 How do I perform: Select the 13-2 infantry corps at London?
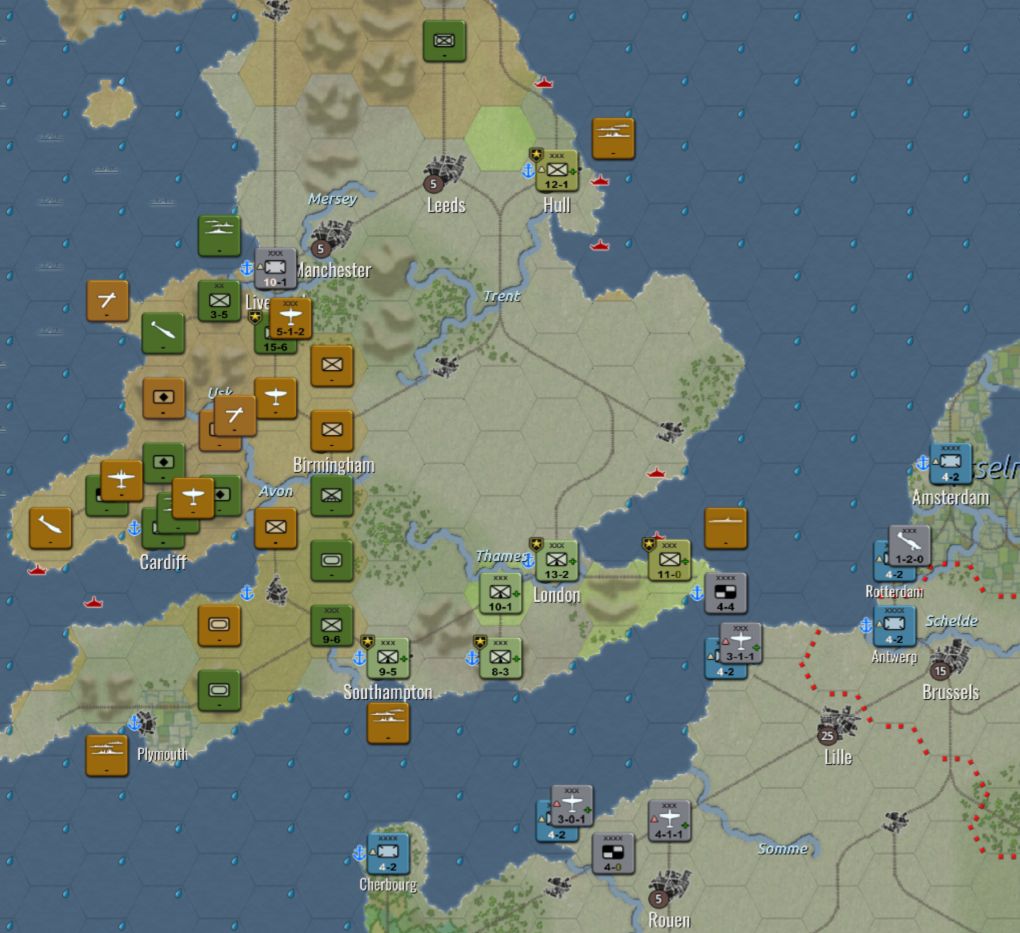click(x=557, y=561)
